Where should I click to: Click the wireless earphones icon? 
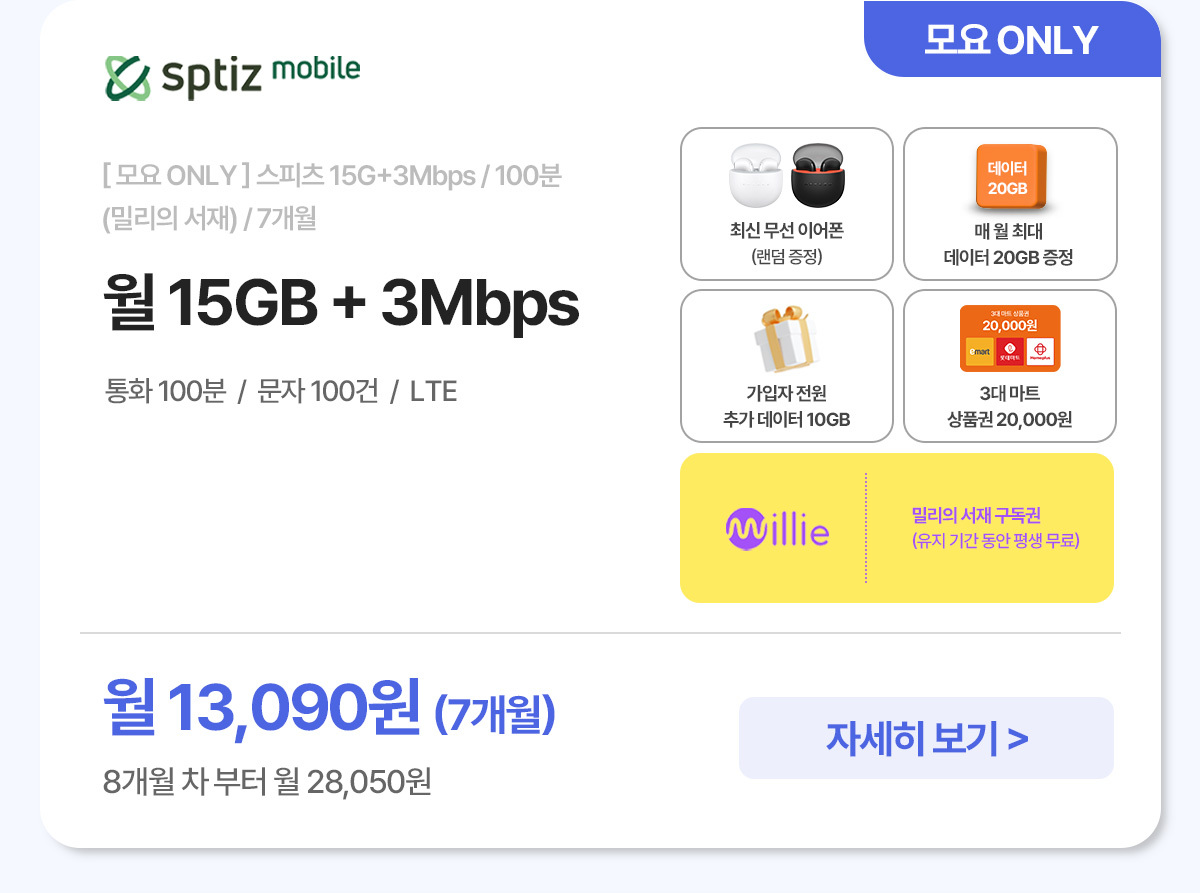point(787,175)
